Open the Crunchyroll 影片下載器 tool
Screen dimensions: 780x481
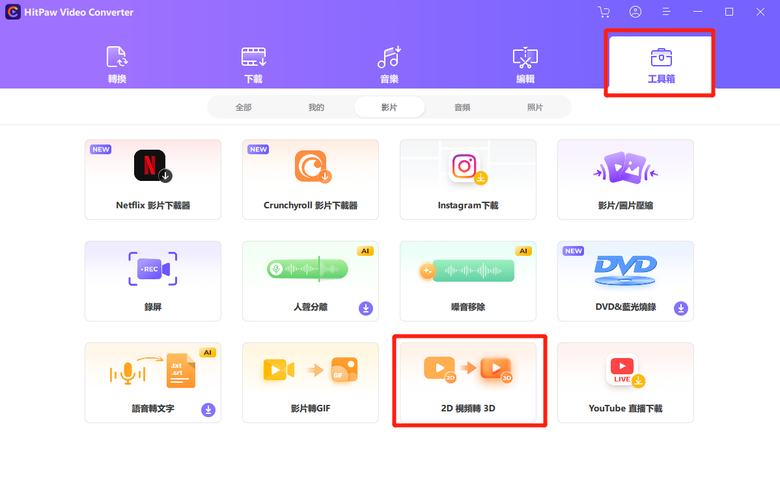point(310,179)
